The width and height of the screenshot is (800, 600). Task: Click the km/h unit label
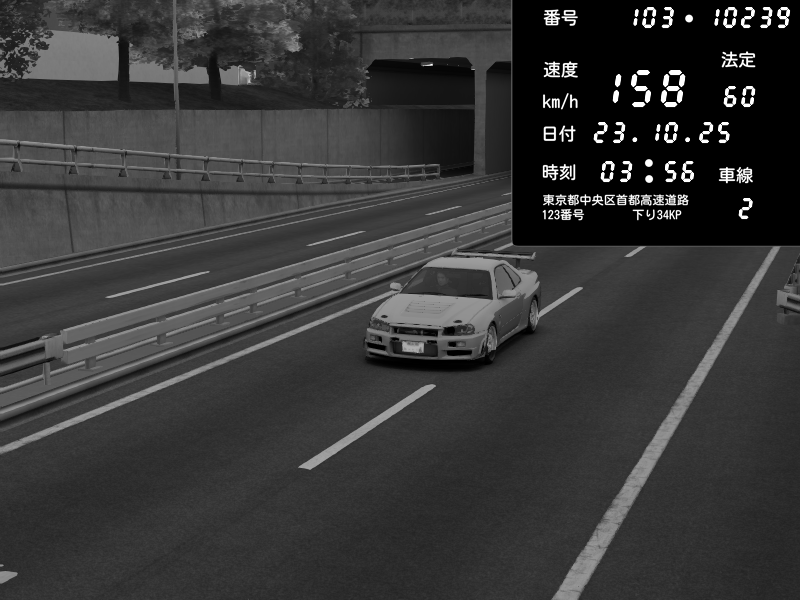pos(559,101)
